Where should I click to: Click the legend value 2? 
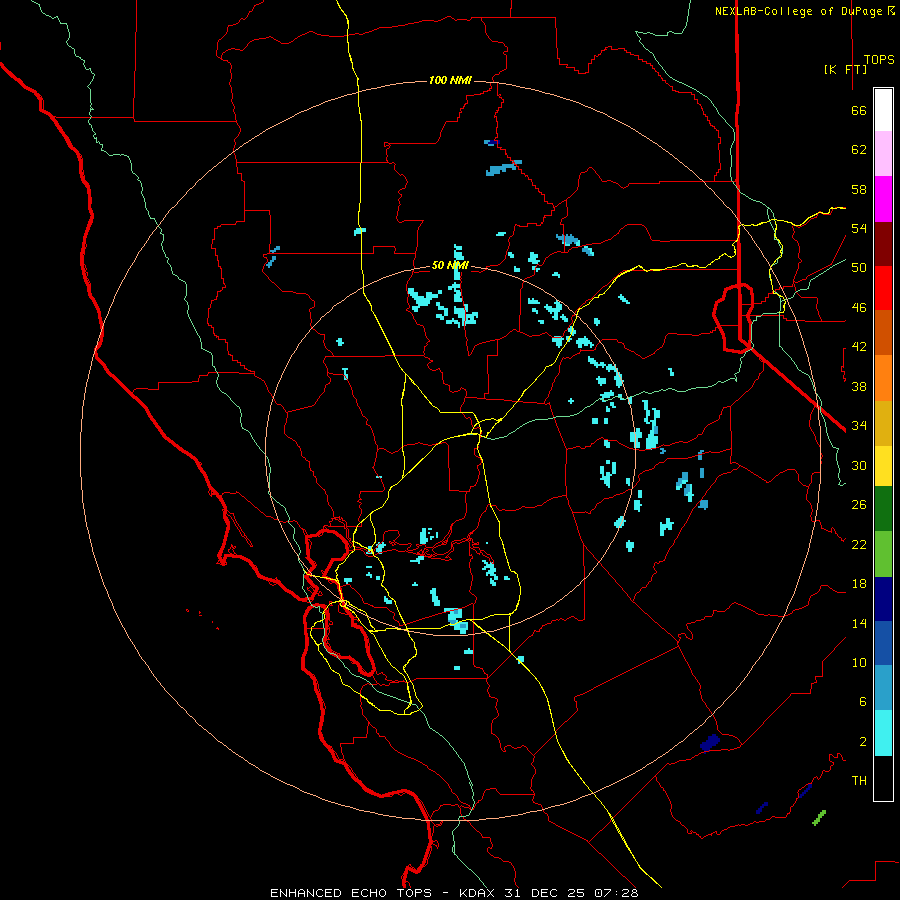coord(863,741)
